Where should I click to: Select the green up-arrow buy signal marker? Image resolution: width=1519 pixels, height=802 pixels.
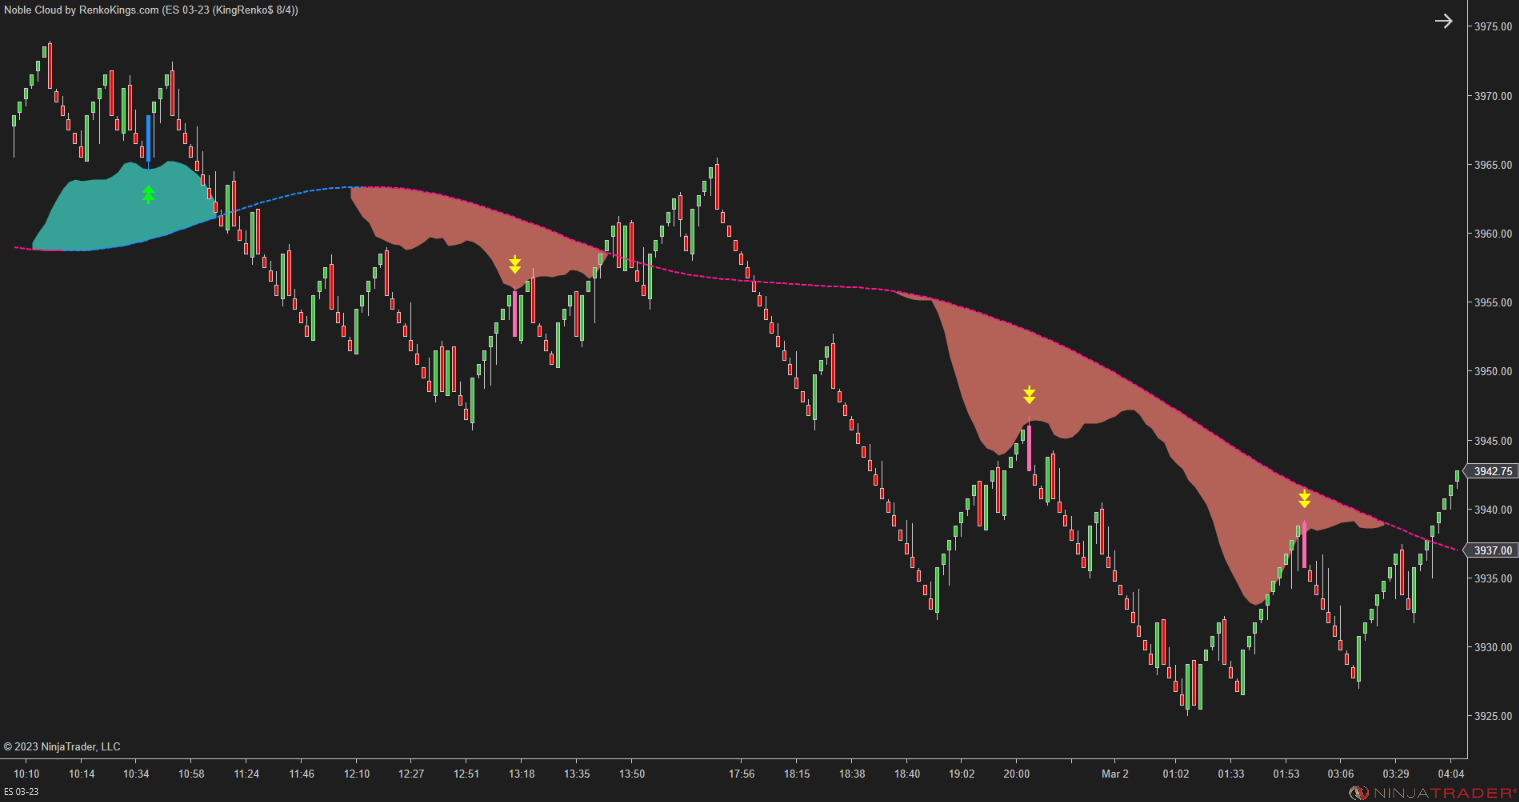[x=148, y=196]
